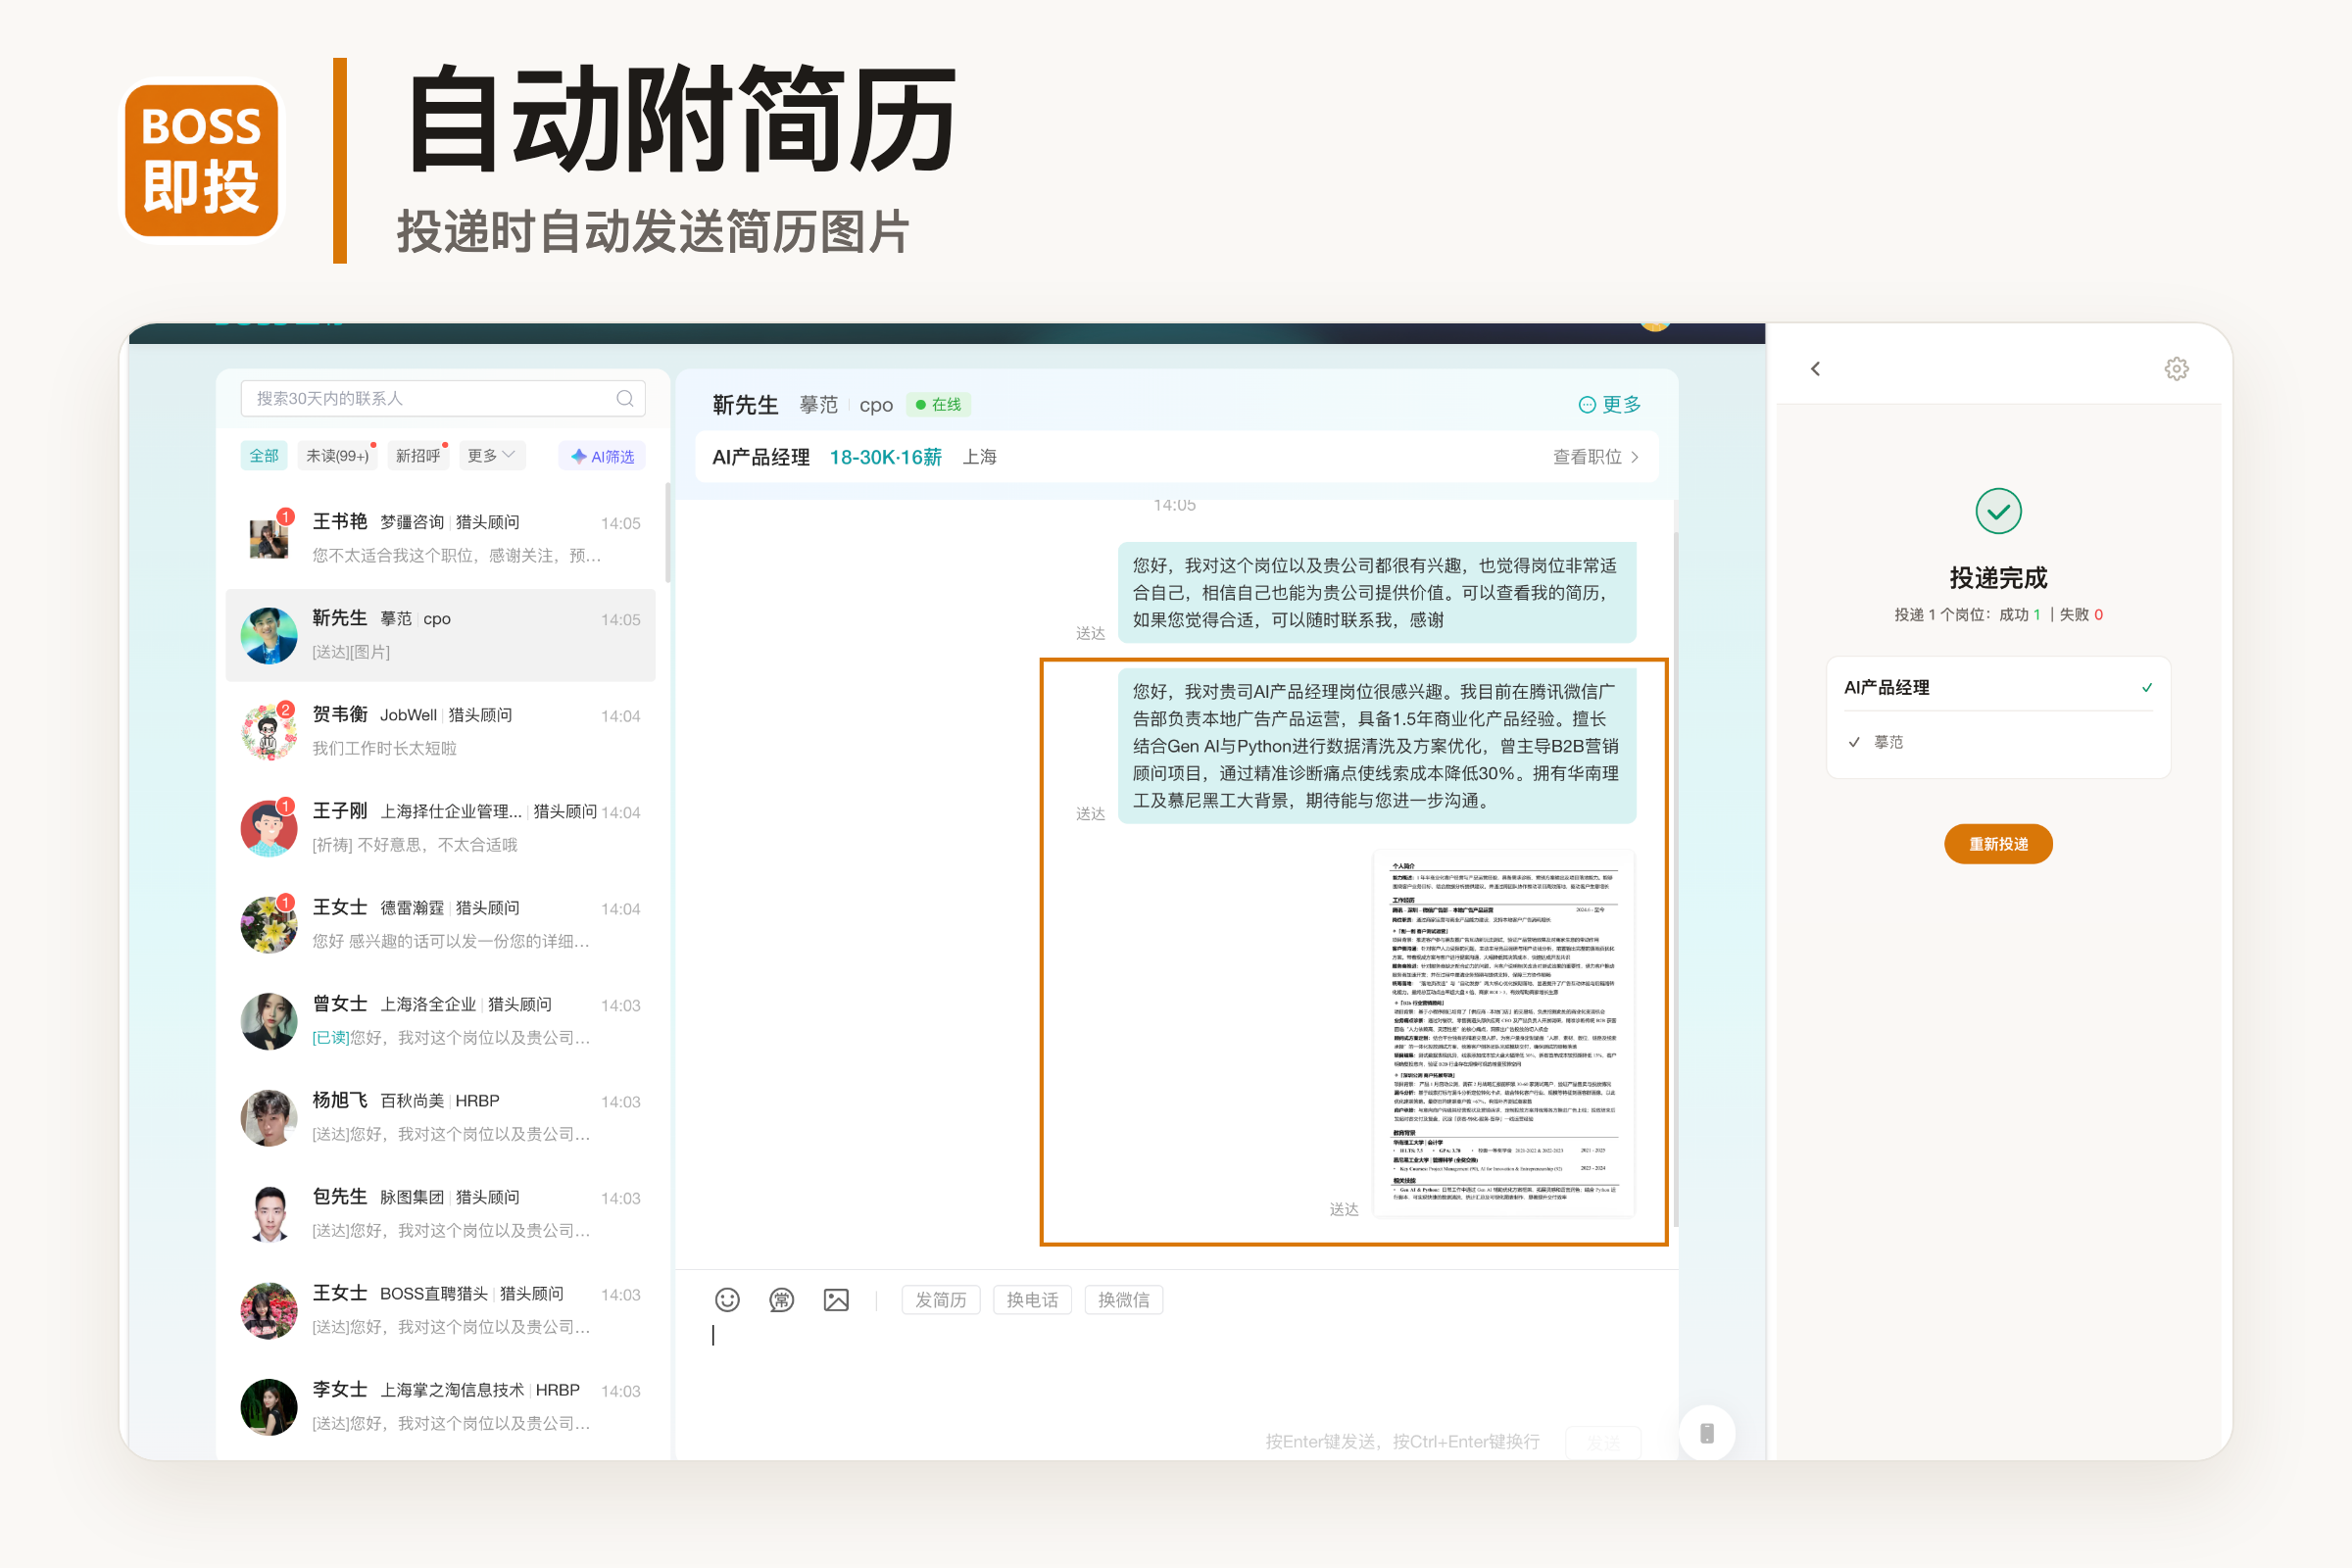
Task: Open conversation with 王子刚 上海择仕企业管理
Action: pyautogui.click(x=441, y=828)
